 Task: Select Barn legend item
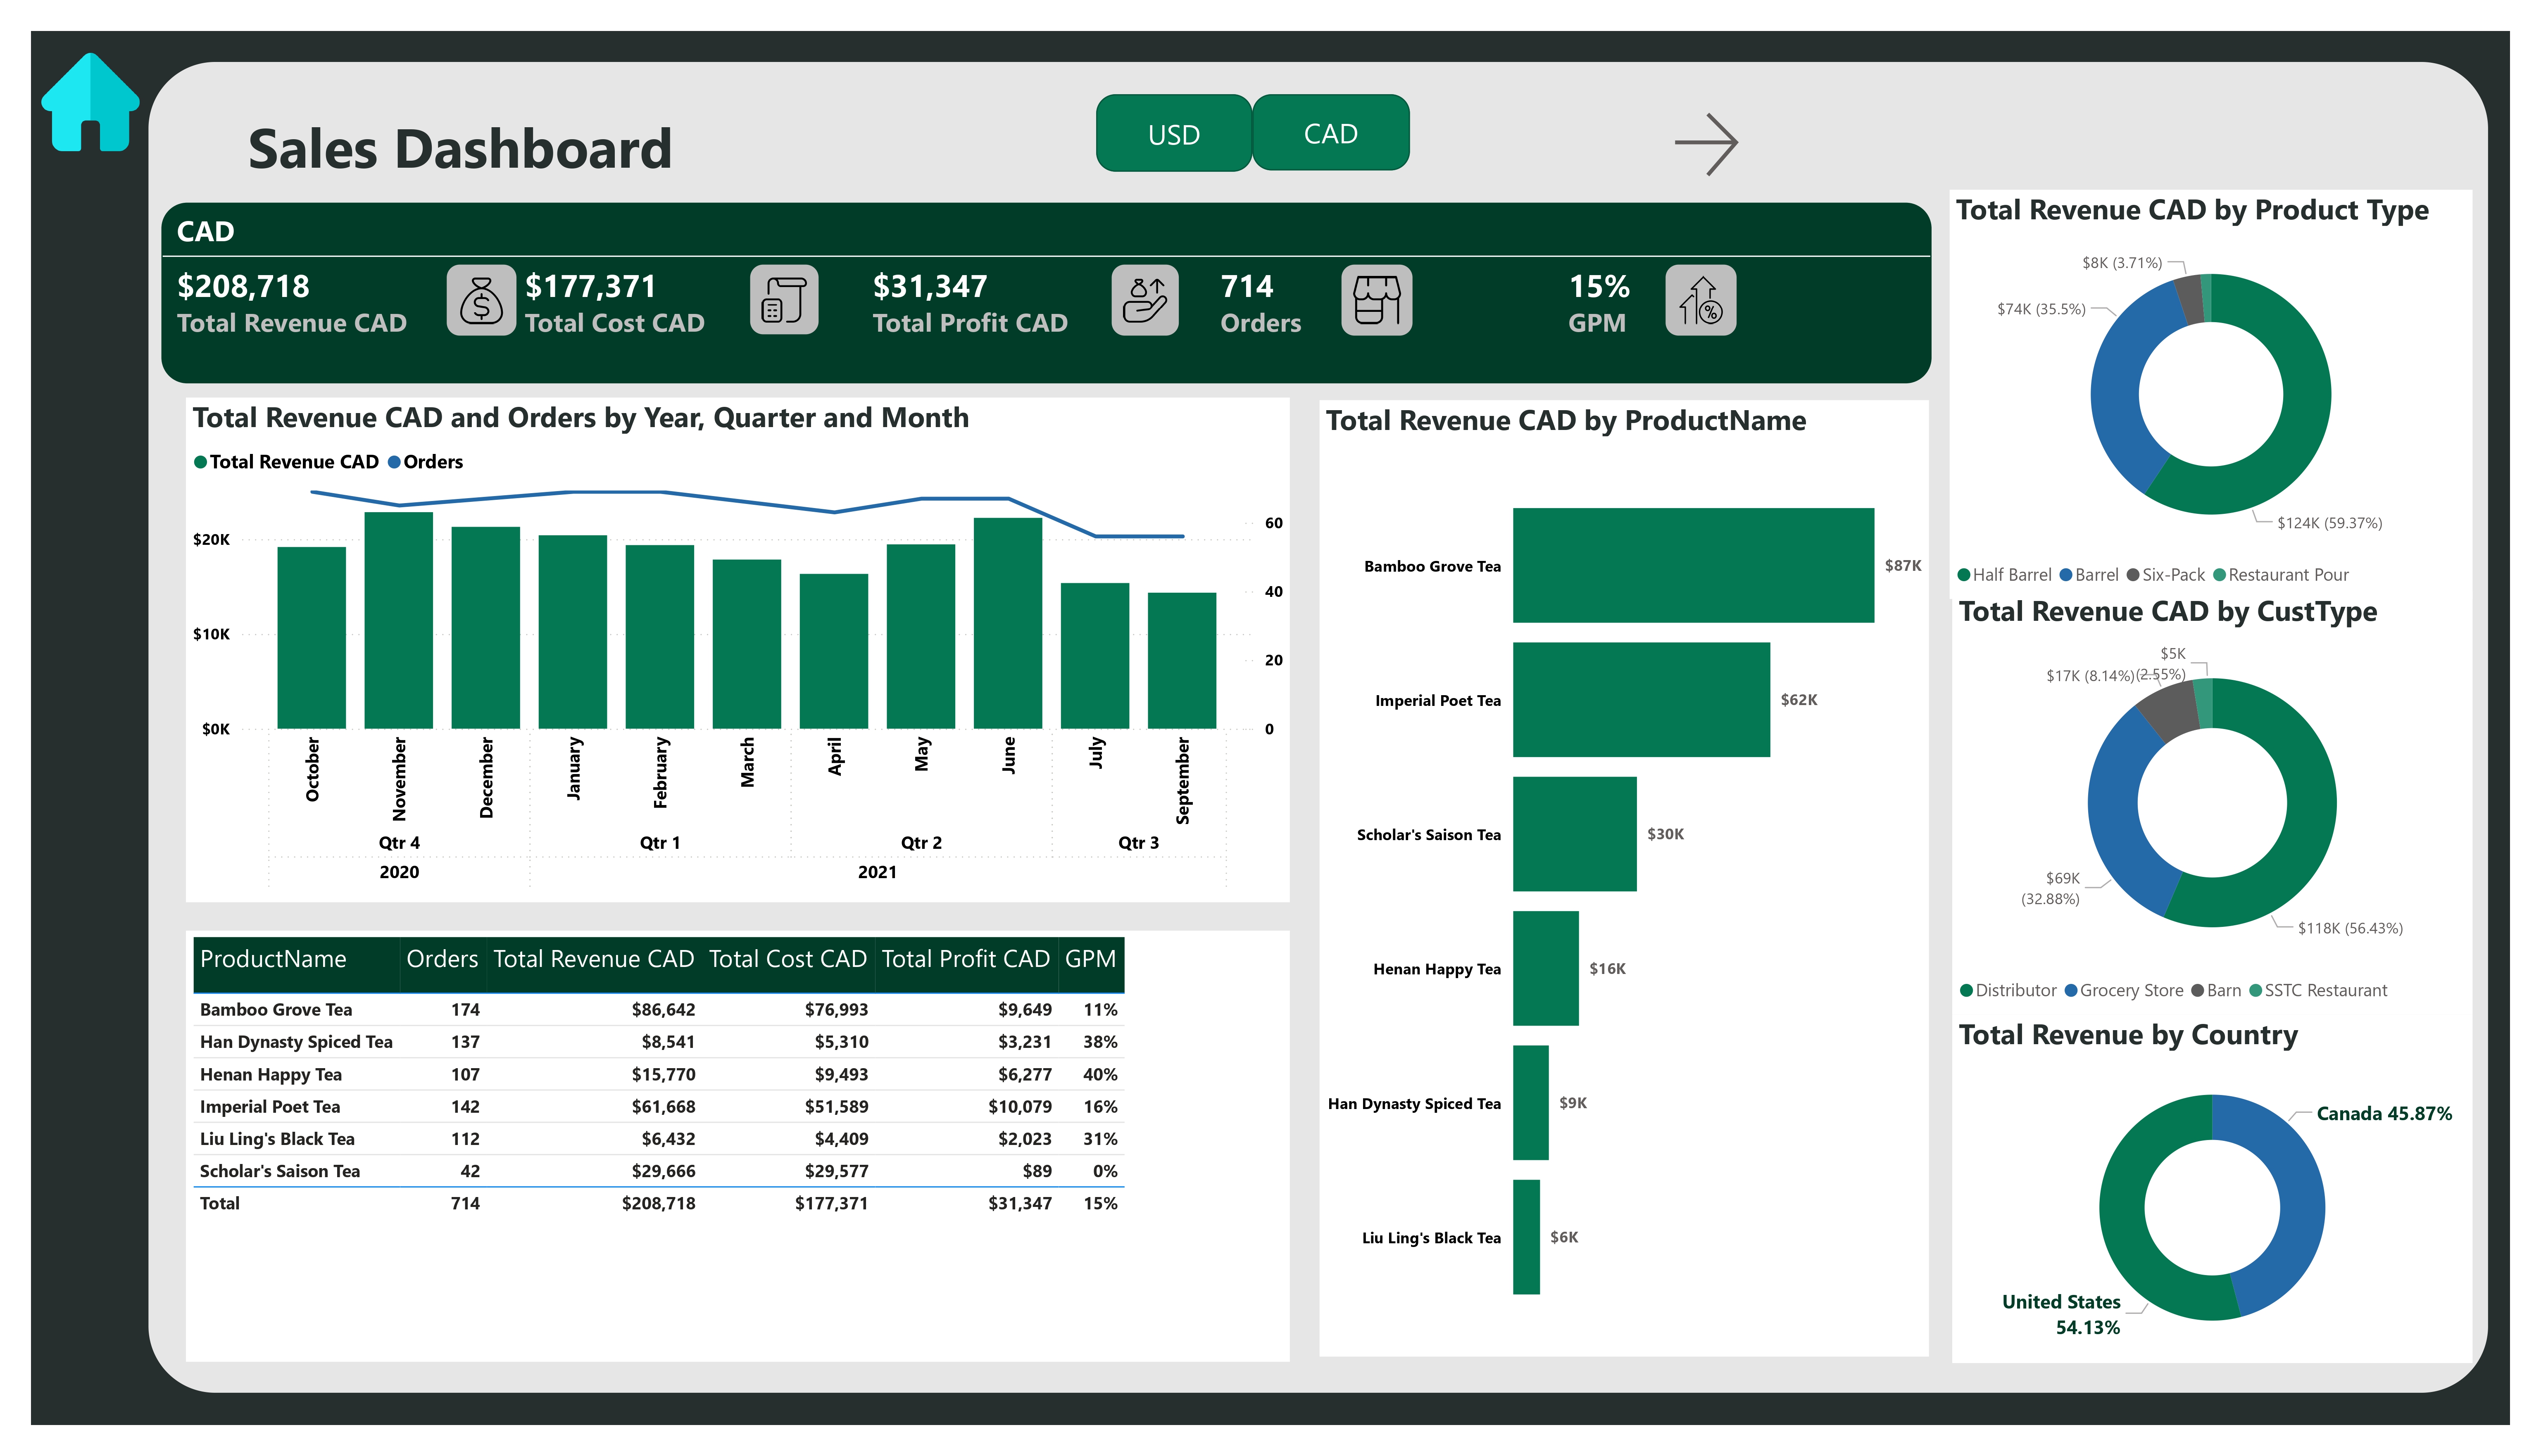pyautogui.click(x=2216, y=990)
